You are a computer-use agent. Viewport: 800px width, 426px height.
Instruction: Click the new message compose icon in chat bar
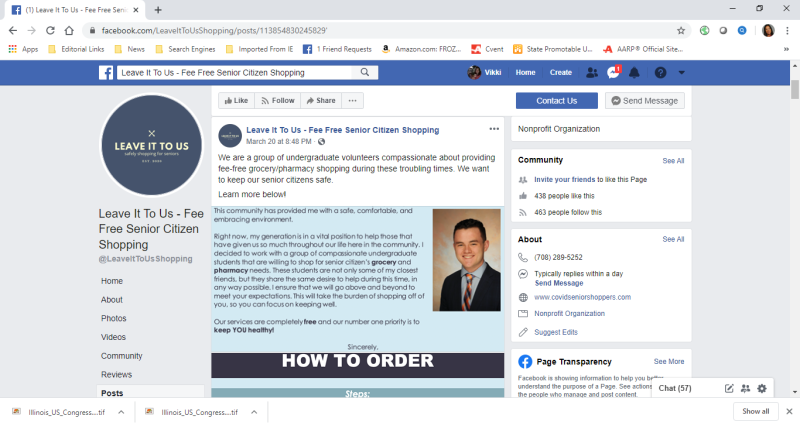[729, 388]
